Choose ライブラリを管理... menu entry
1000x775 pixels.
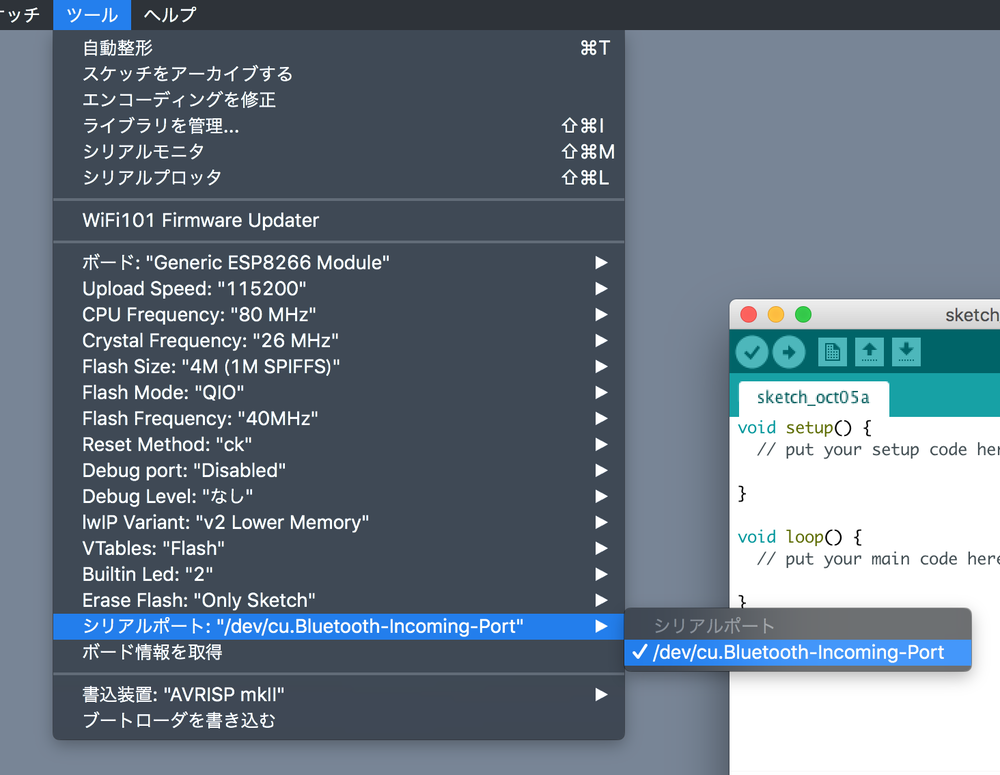(161, 126)
